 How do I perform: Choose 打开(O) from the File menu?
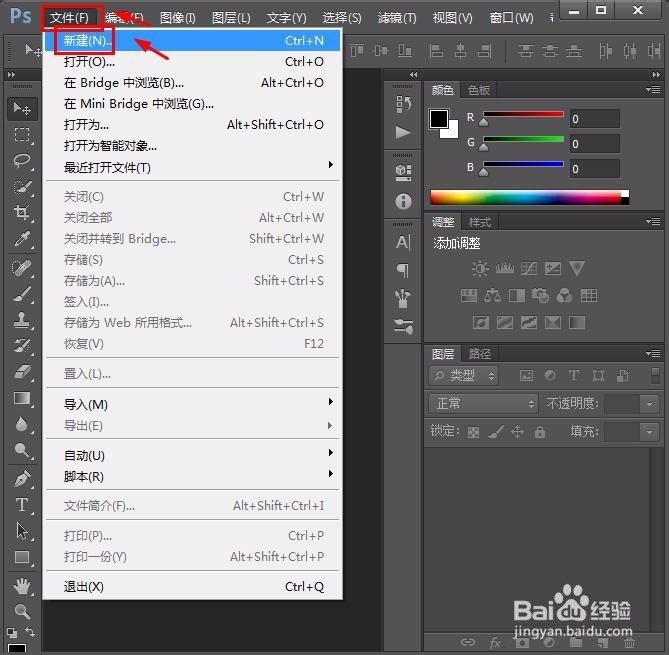(193, 61)
